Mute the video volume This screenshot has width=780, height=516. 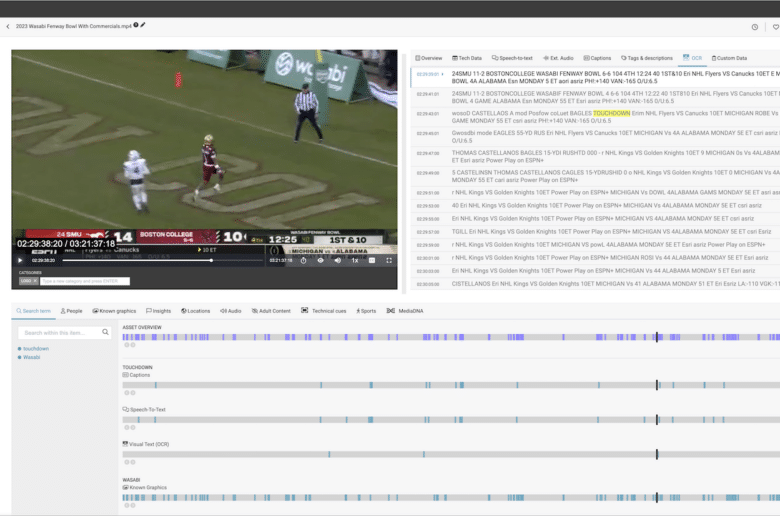pyautogui.click(x=338, y=260)
